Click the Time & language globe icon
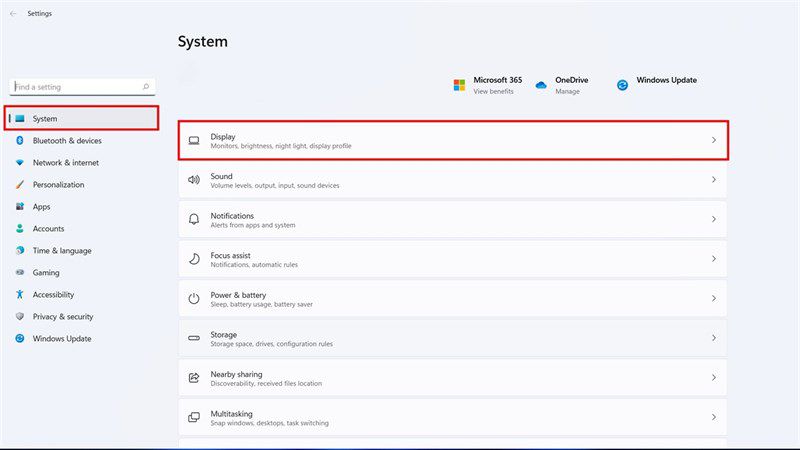Viewport: 800px width, 450px height. click(x=20, y=250)
